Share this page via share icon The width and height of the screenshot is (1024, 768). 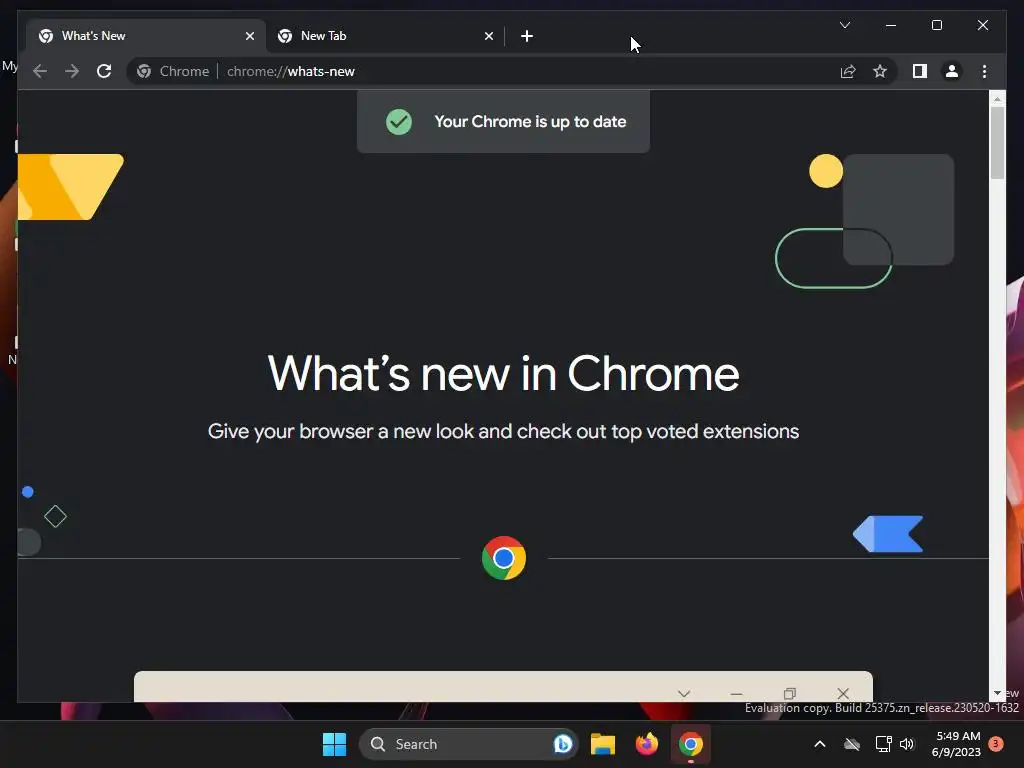(848, 71)
